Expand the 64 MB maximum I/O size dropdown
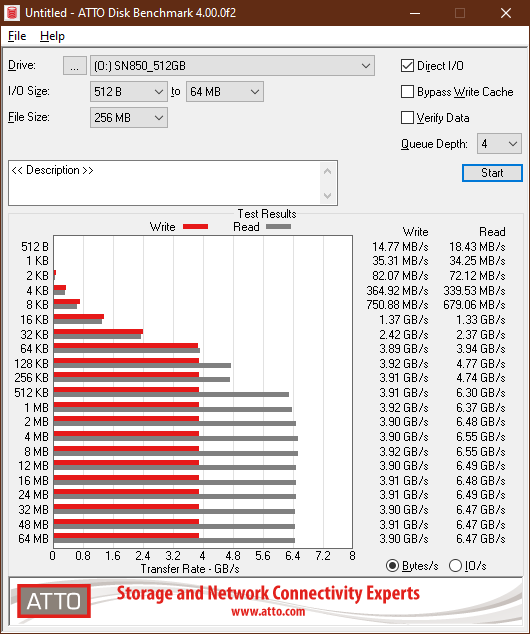This screenshot has width=530, height=634. [x=225, y=92]
